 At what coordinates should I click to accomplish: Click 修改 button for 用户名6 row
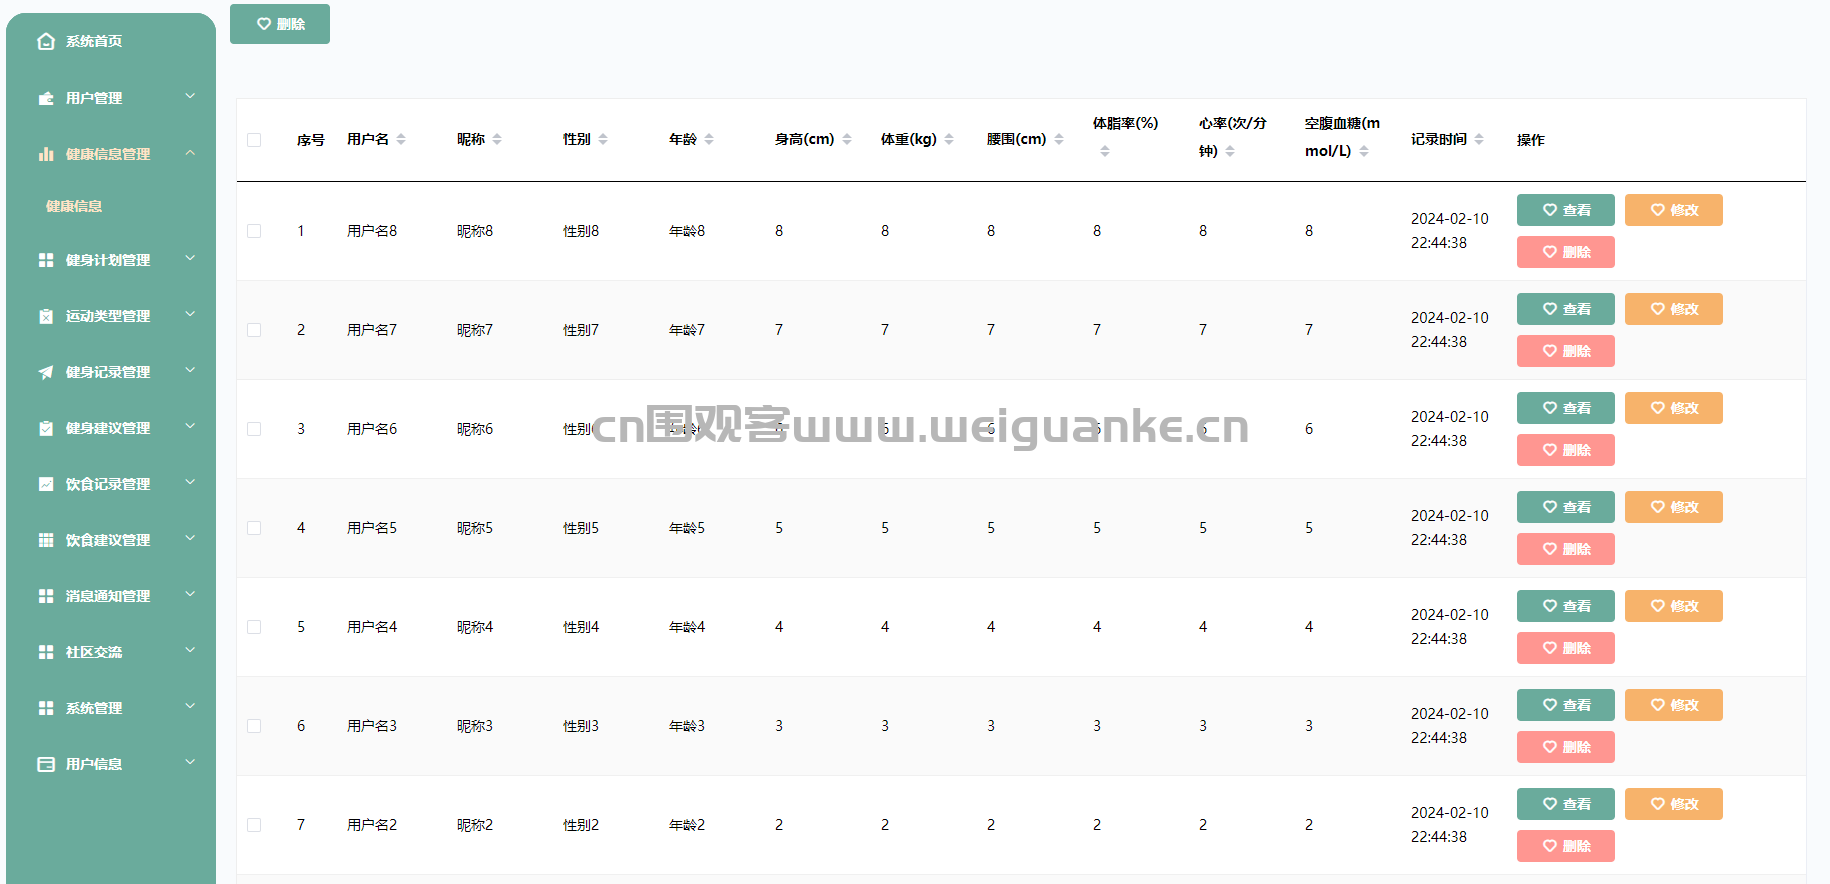pyautogui.click(x=1673, y=408)
